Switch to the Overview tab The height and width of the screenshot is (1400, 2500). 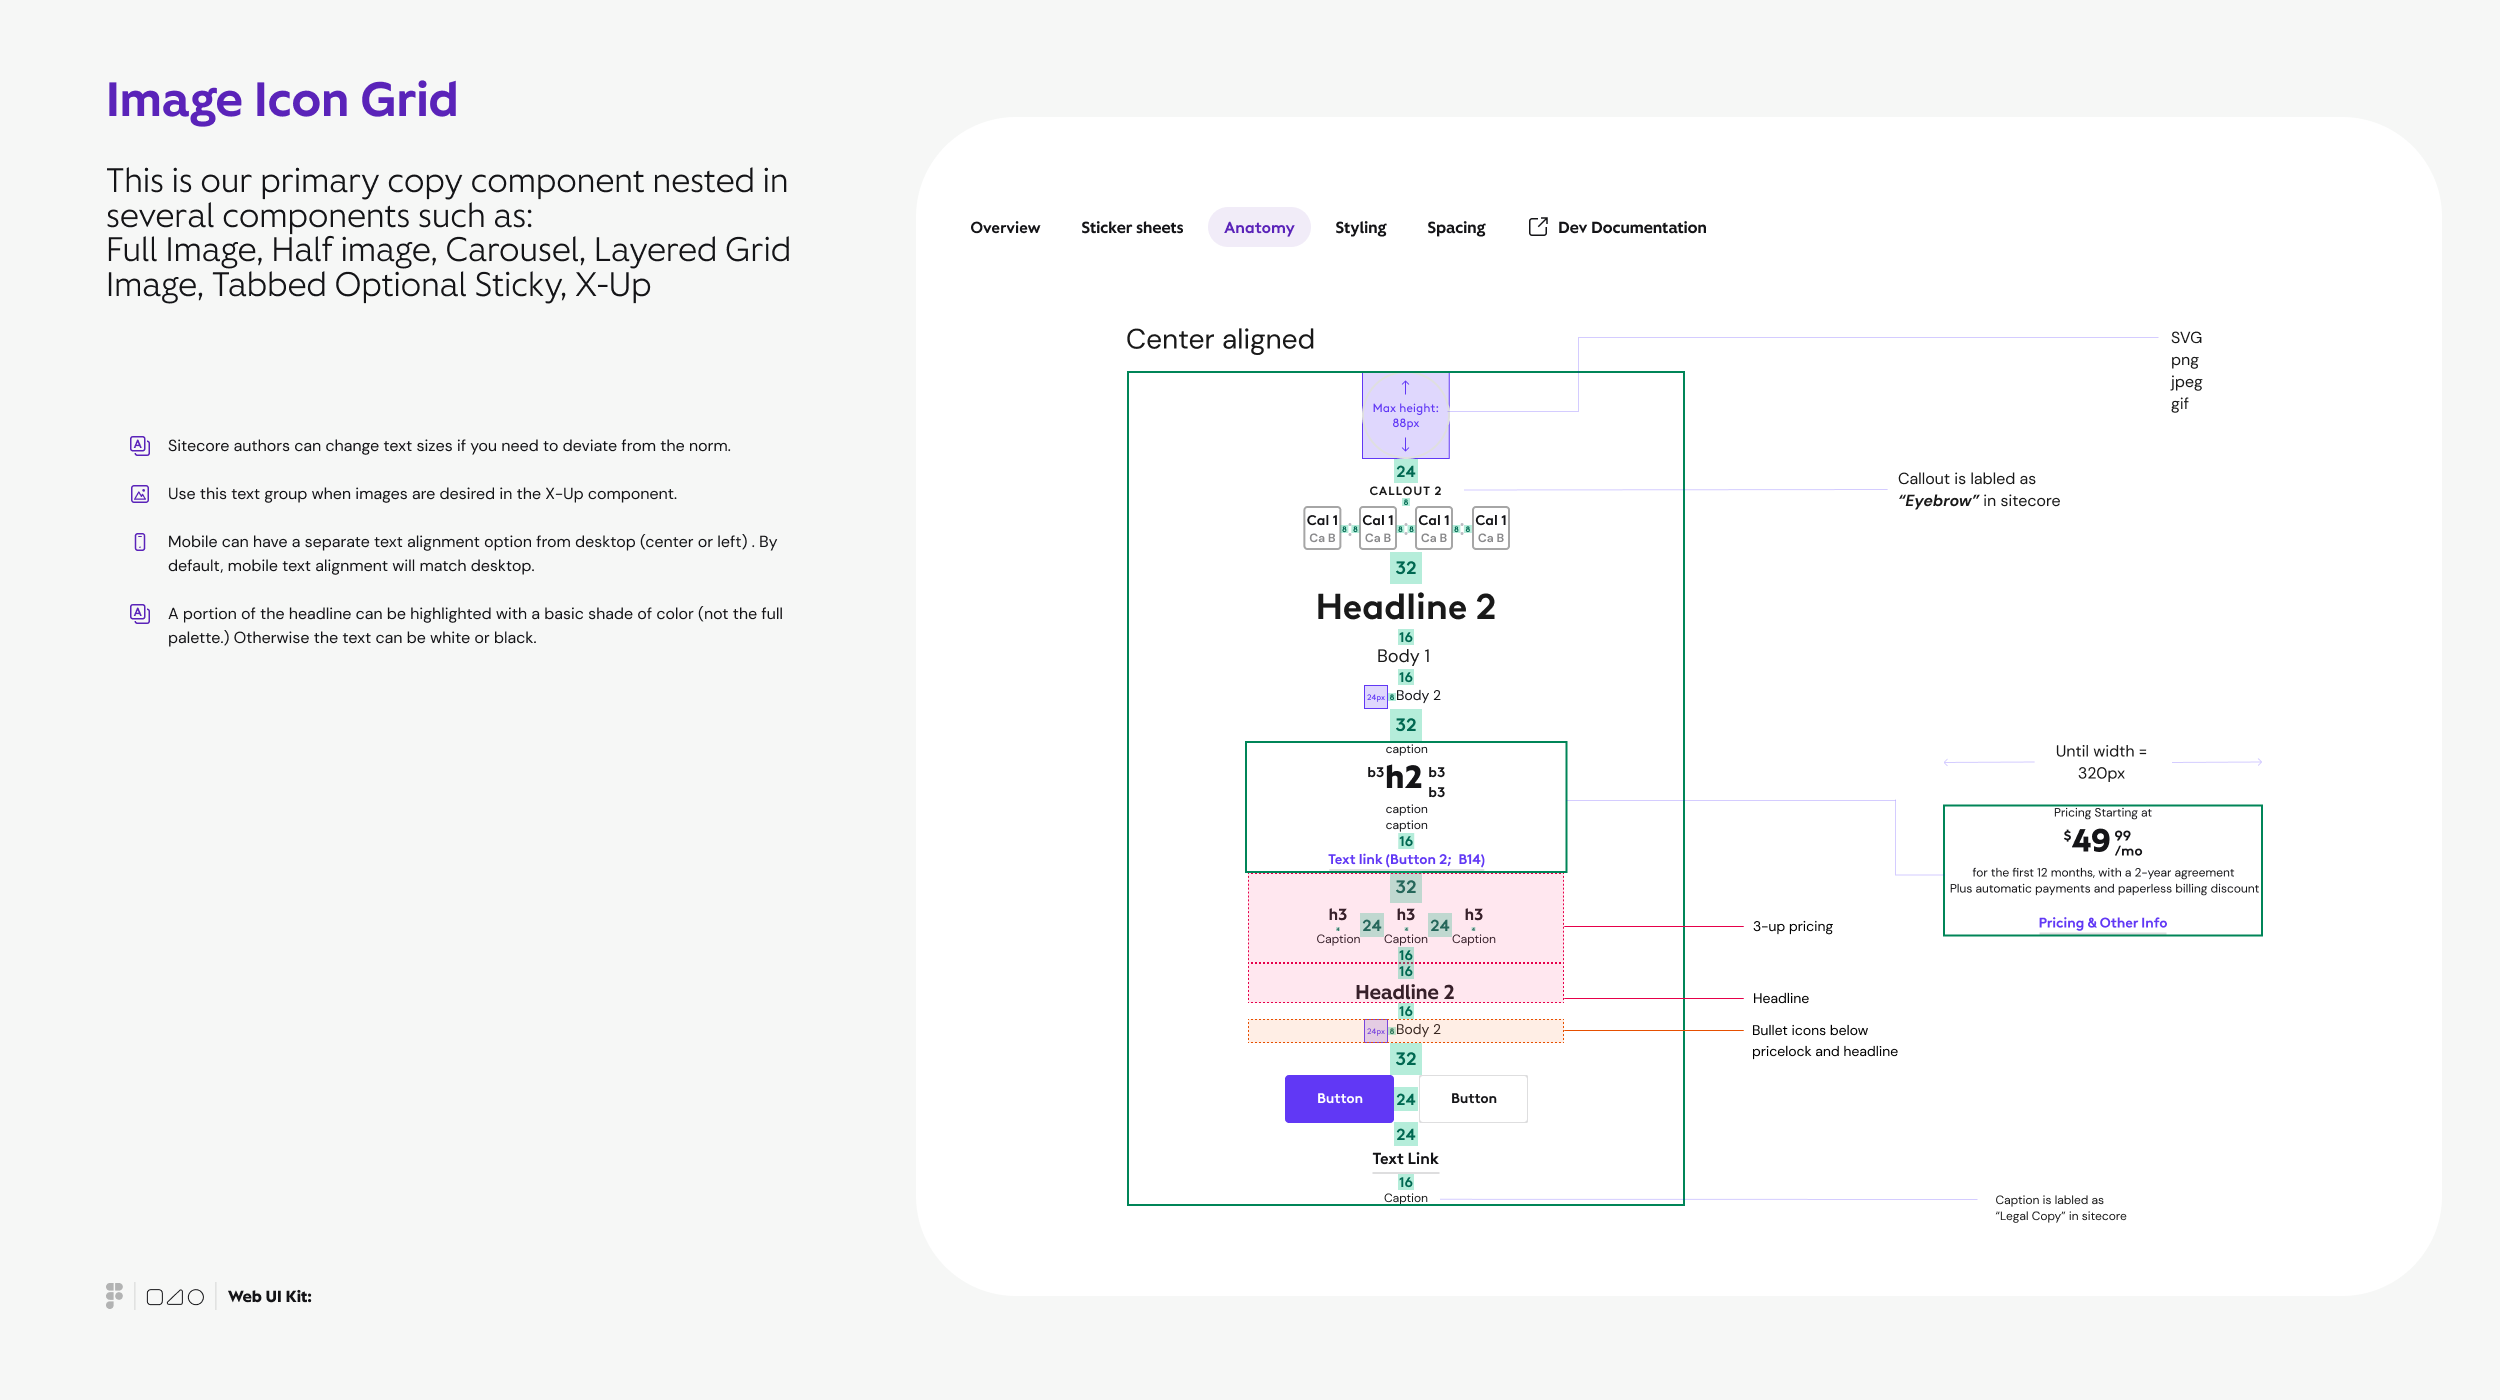(x=1004, y=228)
